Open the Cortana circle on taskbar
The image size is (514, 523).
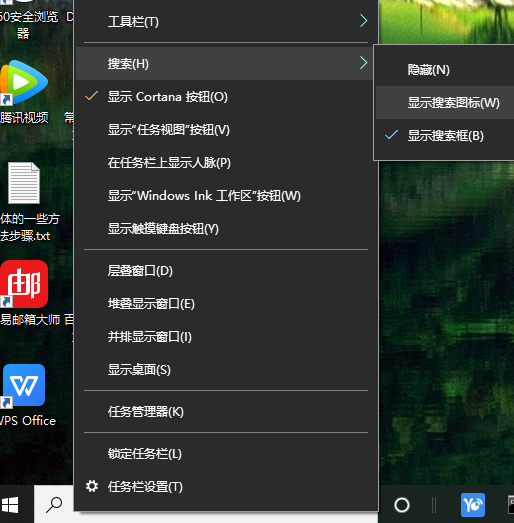click(x=402, y=505)
